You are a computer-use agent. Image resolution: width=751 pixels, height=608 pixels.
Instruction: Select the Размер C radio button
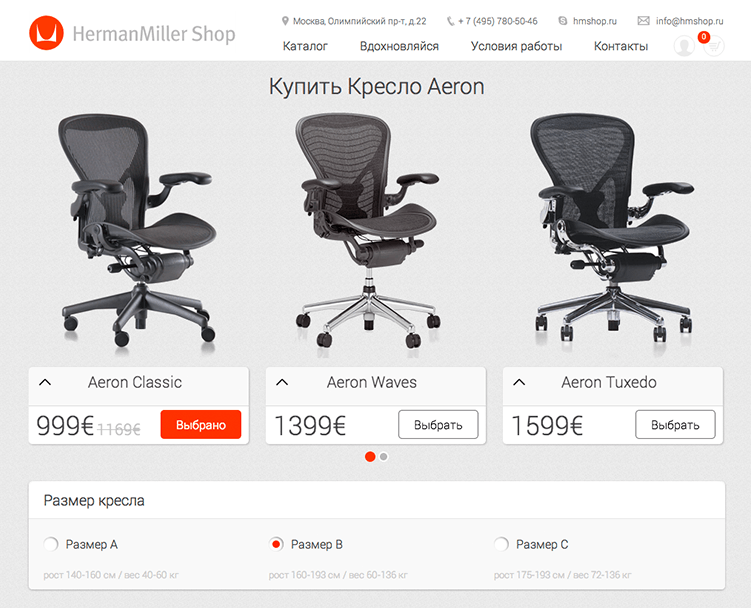coord(501,544)
